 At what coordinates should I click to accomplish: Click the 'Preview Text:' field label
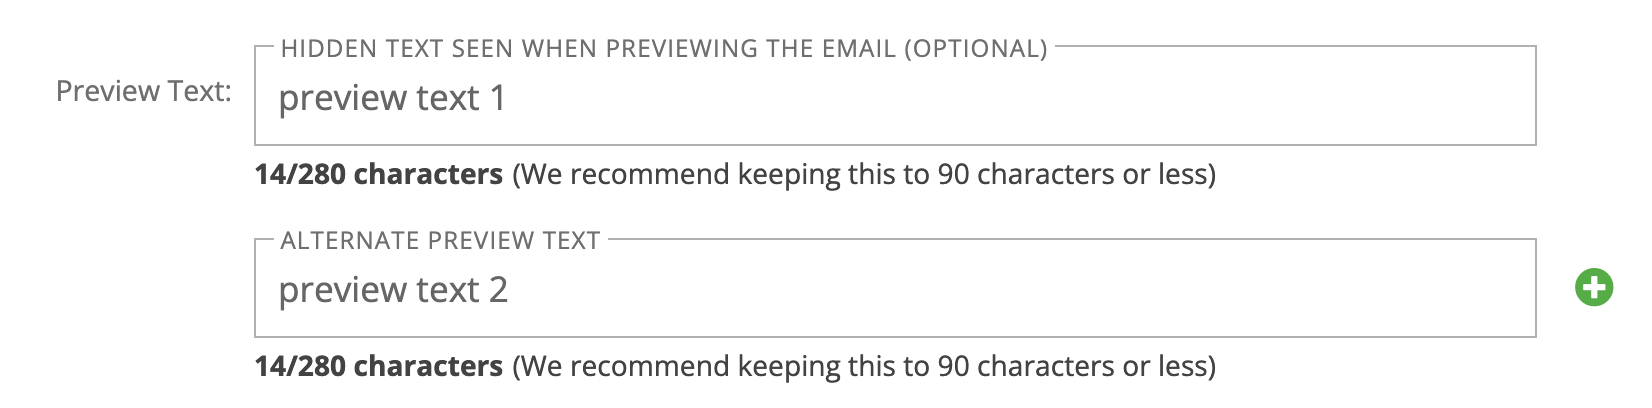(x=144, y=91)
